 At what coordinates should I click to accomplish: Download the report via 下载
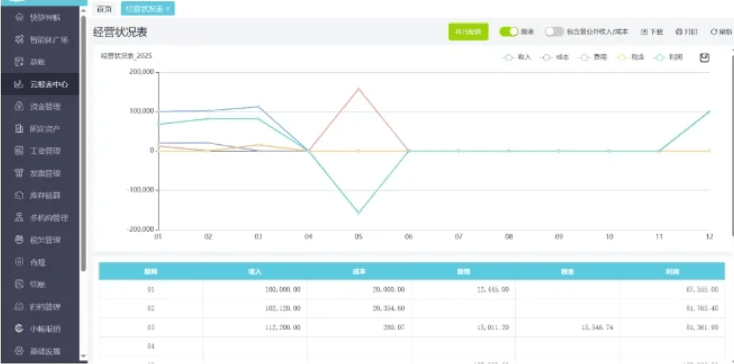coord(652,32)
